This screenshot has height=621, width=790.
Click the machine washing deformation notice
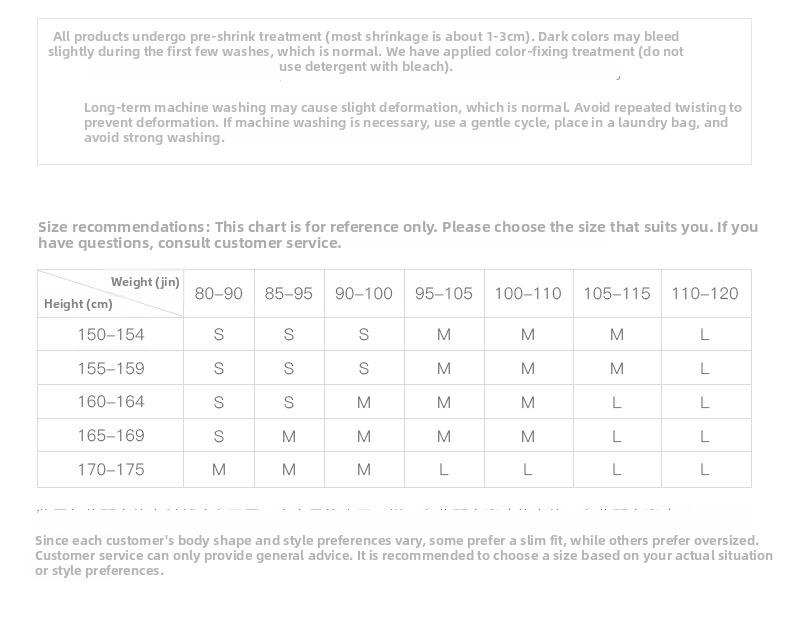coord(413,122)
